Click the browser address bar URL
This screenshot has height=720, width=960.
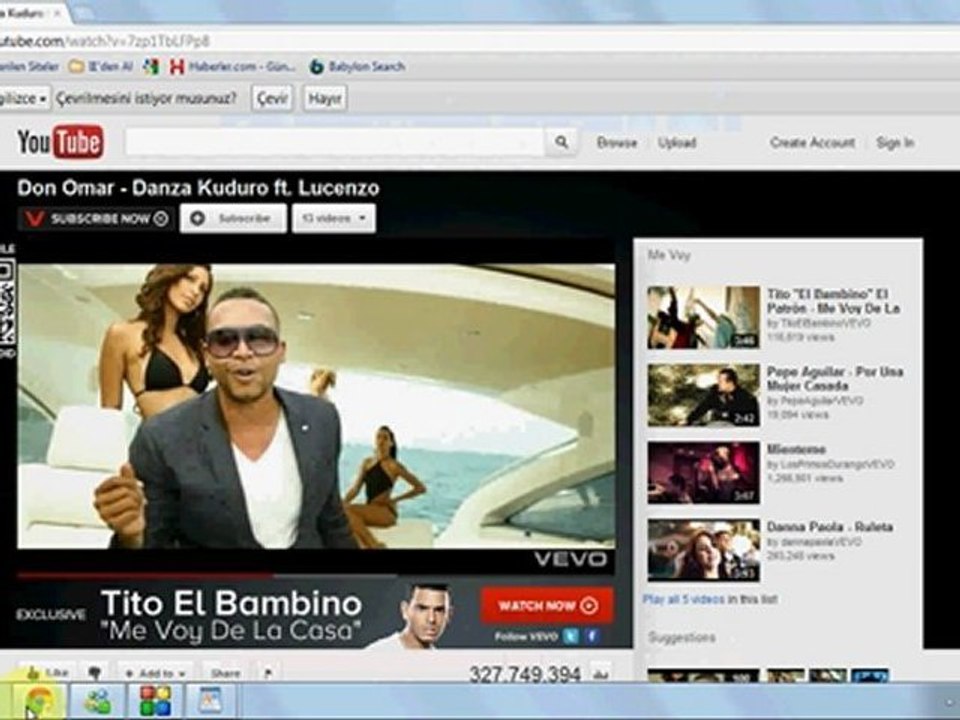(x=104, y=42)
